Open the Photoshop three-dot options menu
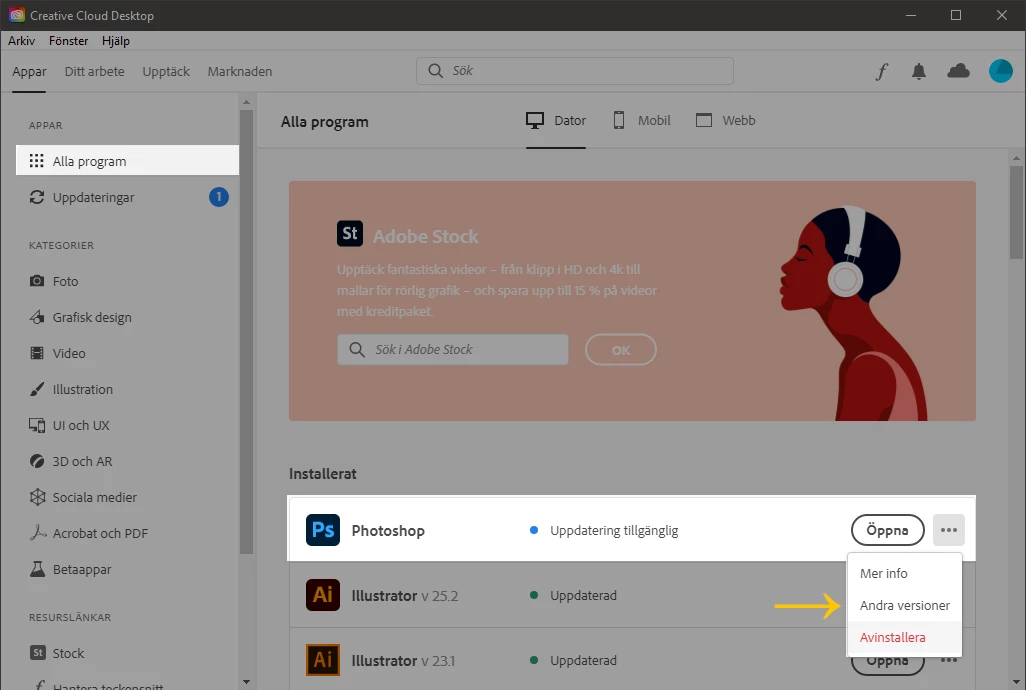Viewport: 1026px width, 690px height. (x=949, y=530)
